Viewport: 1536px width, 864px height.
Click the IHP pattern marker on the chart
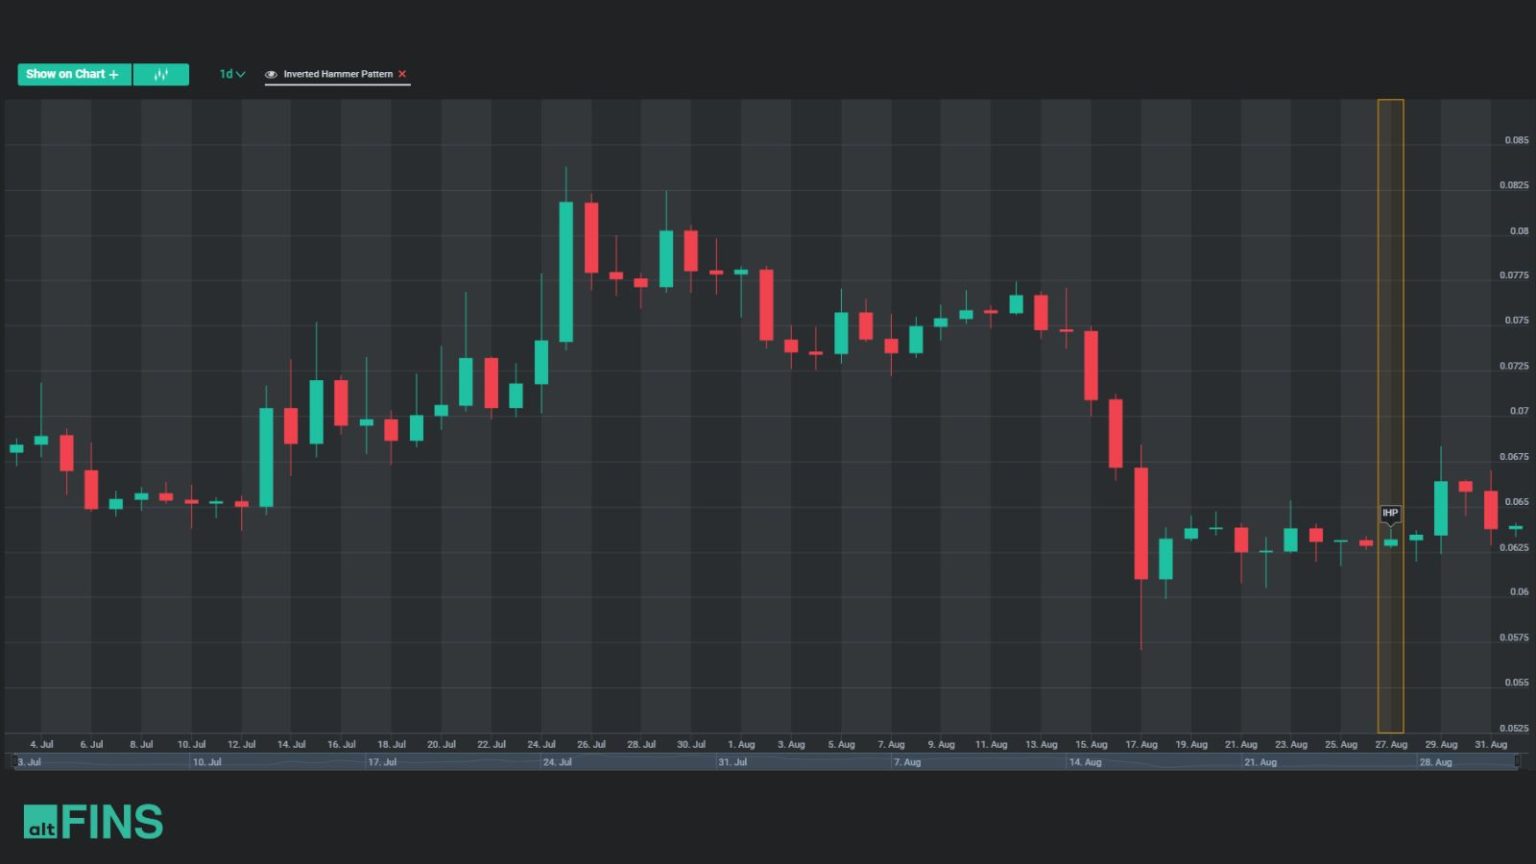[1390, 514]
